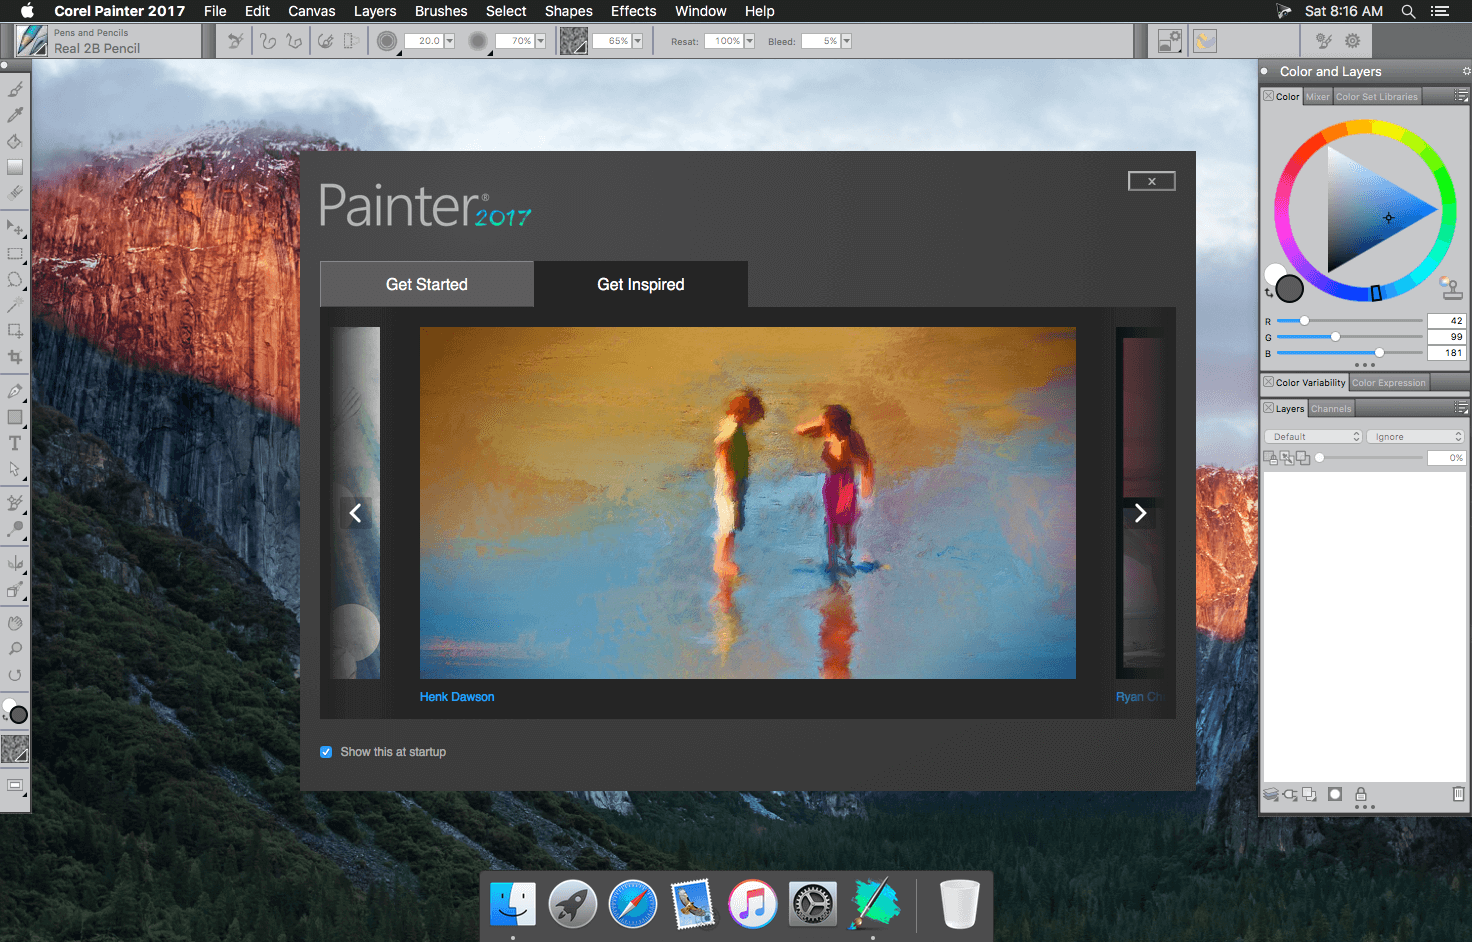The width and height of the screenshot is (1472, 942).
Task: Pick the Layer Adjuster tool
Action: tap(15, 228)
